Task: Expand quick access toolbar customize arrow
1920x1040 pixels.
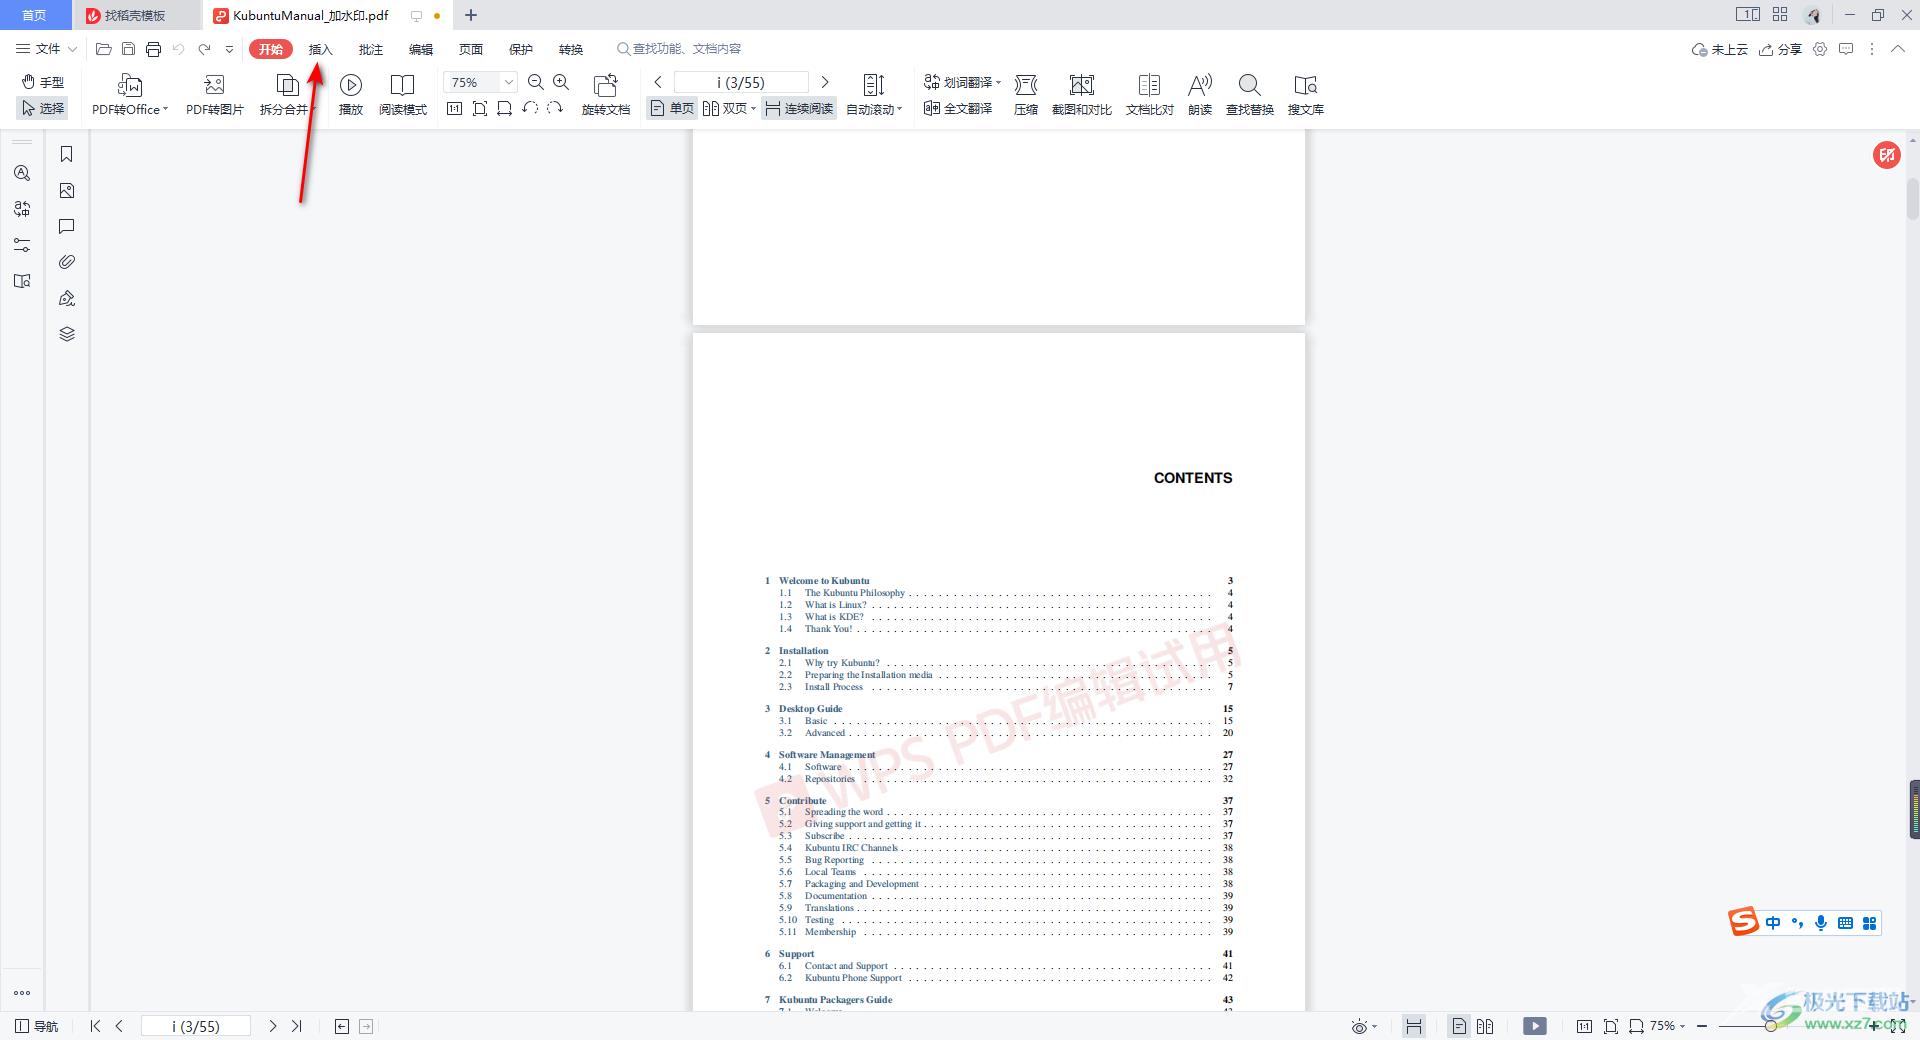Action: point(229,49)
